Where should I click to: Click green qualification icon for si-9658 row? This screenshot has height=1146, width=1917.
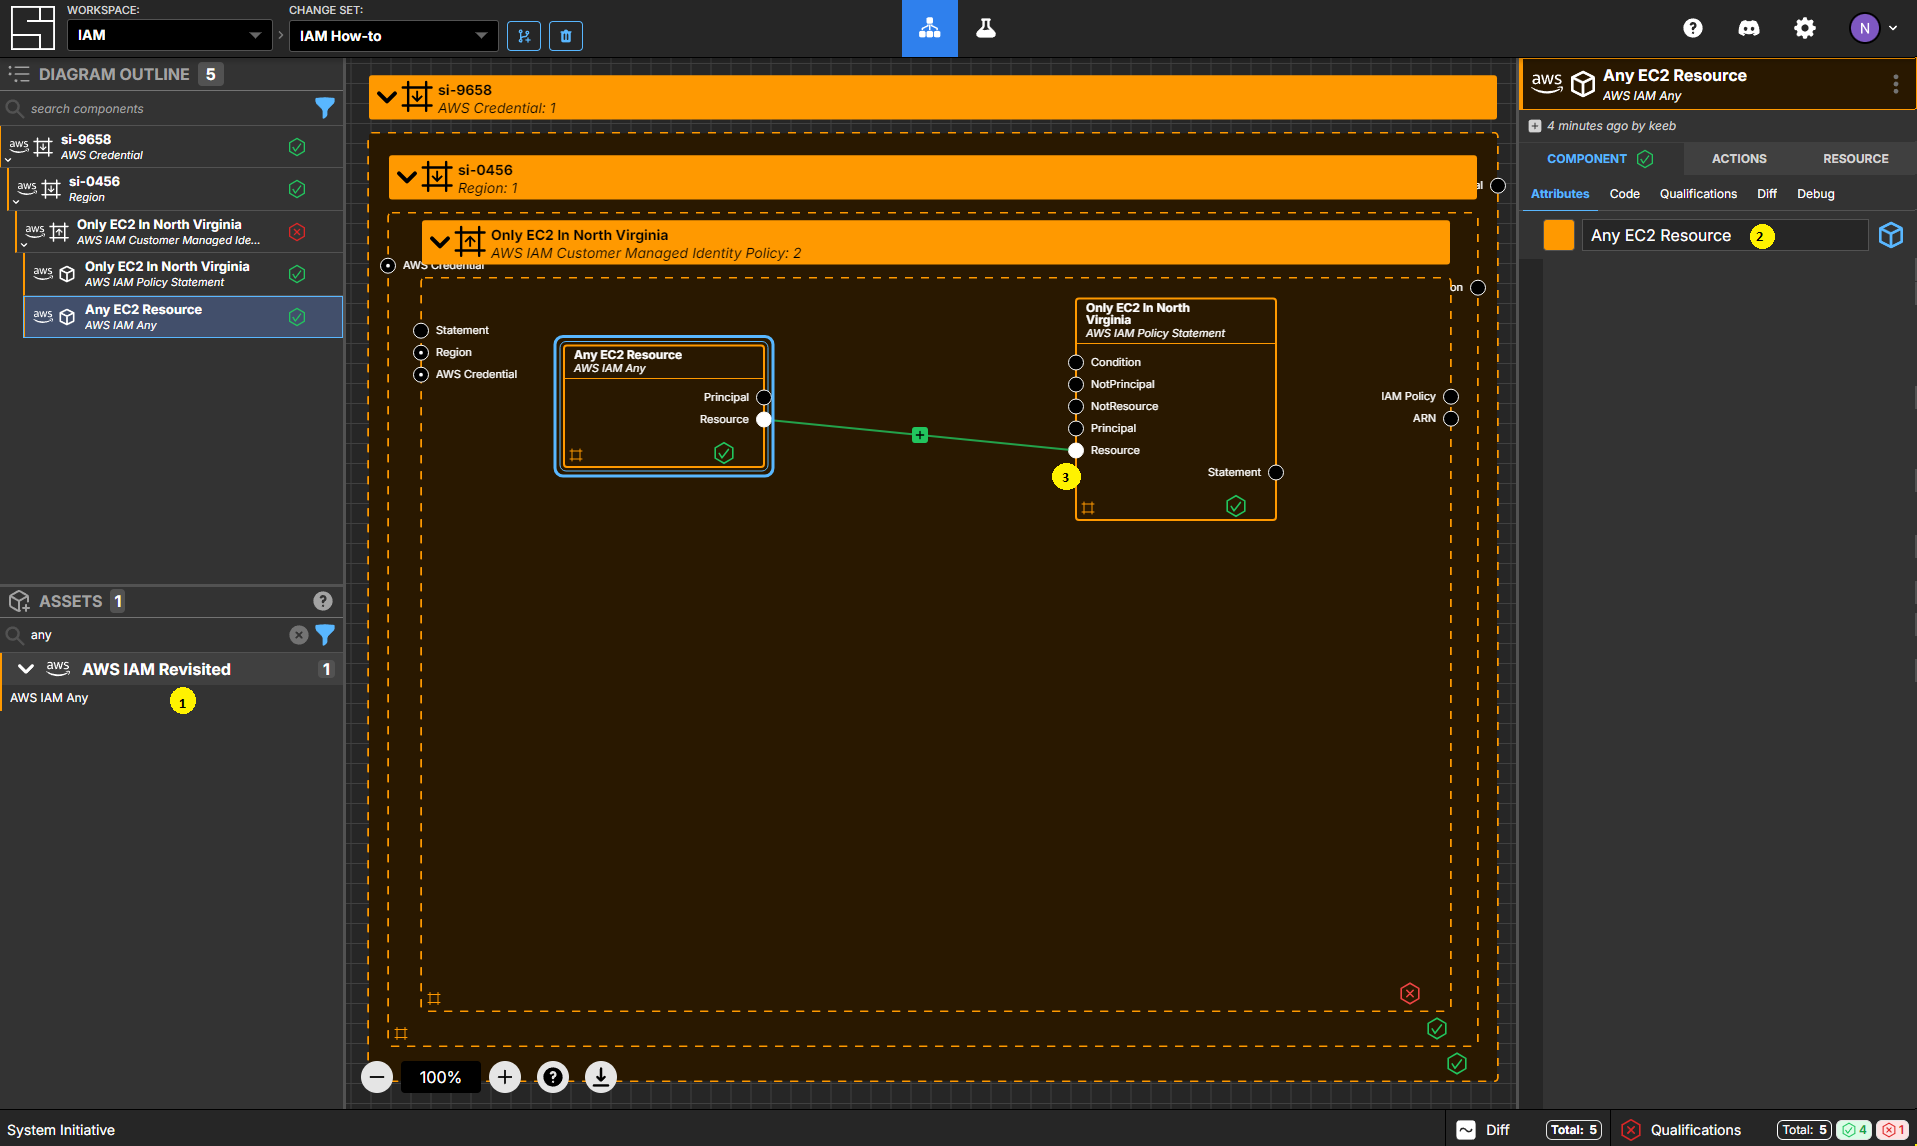(297, 147)
